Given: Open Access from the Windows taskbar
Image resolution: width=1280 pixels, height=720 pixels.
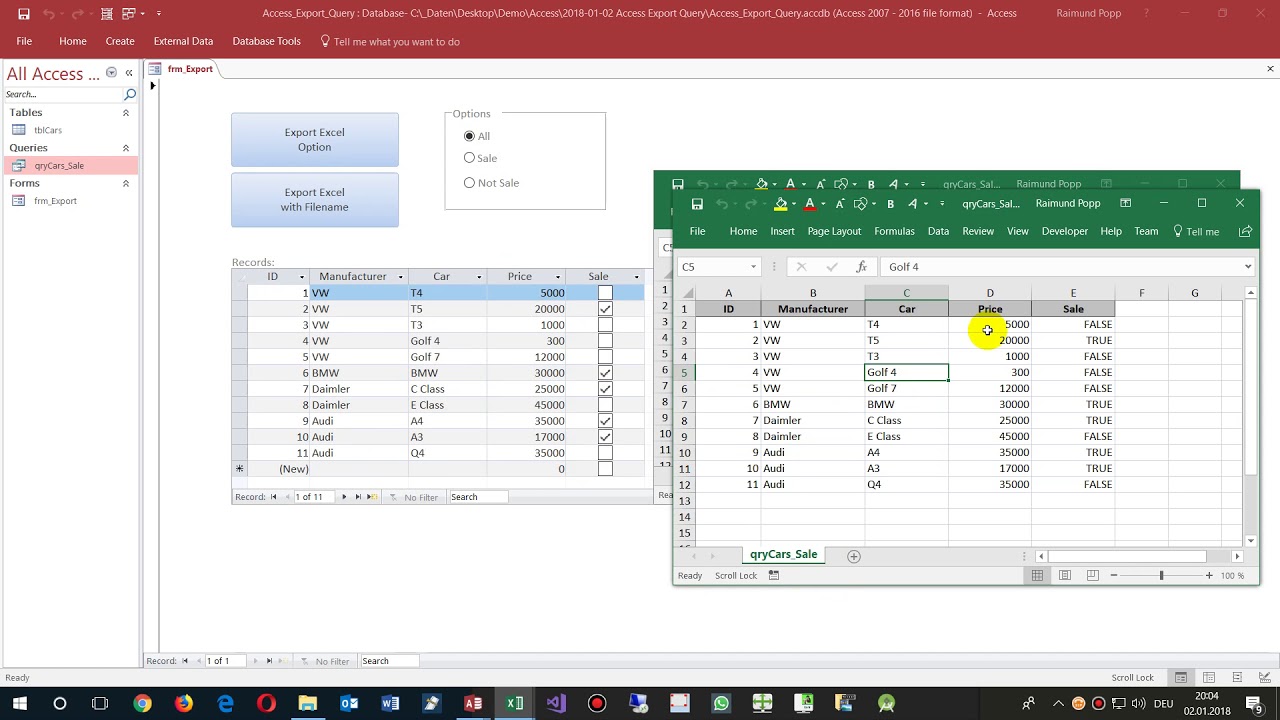Looking at the screenshot, I should pyautogui.click(x=473, y=704).
